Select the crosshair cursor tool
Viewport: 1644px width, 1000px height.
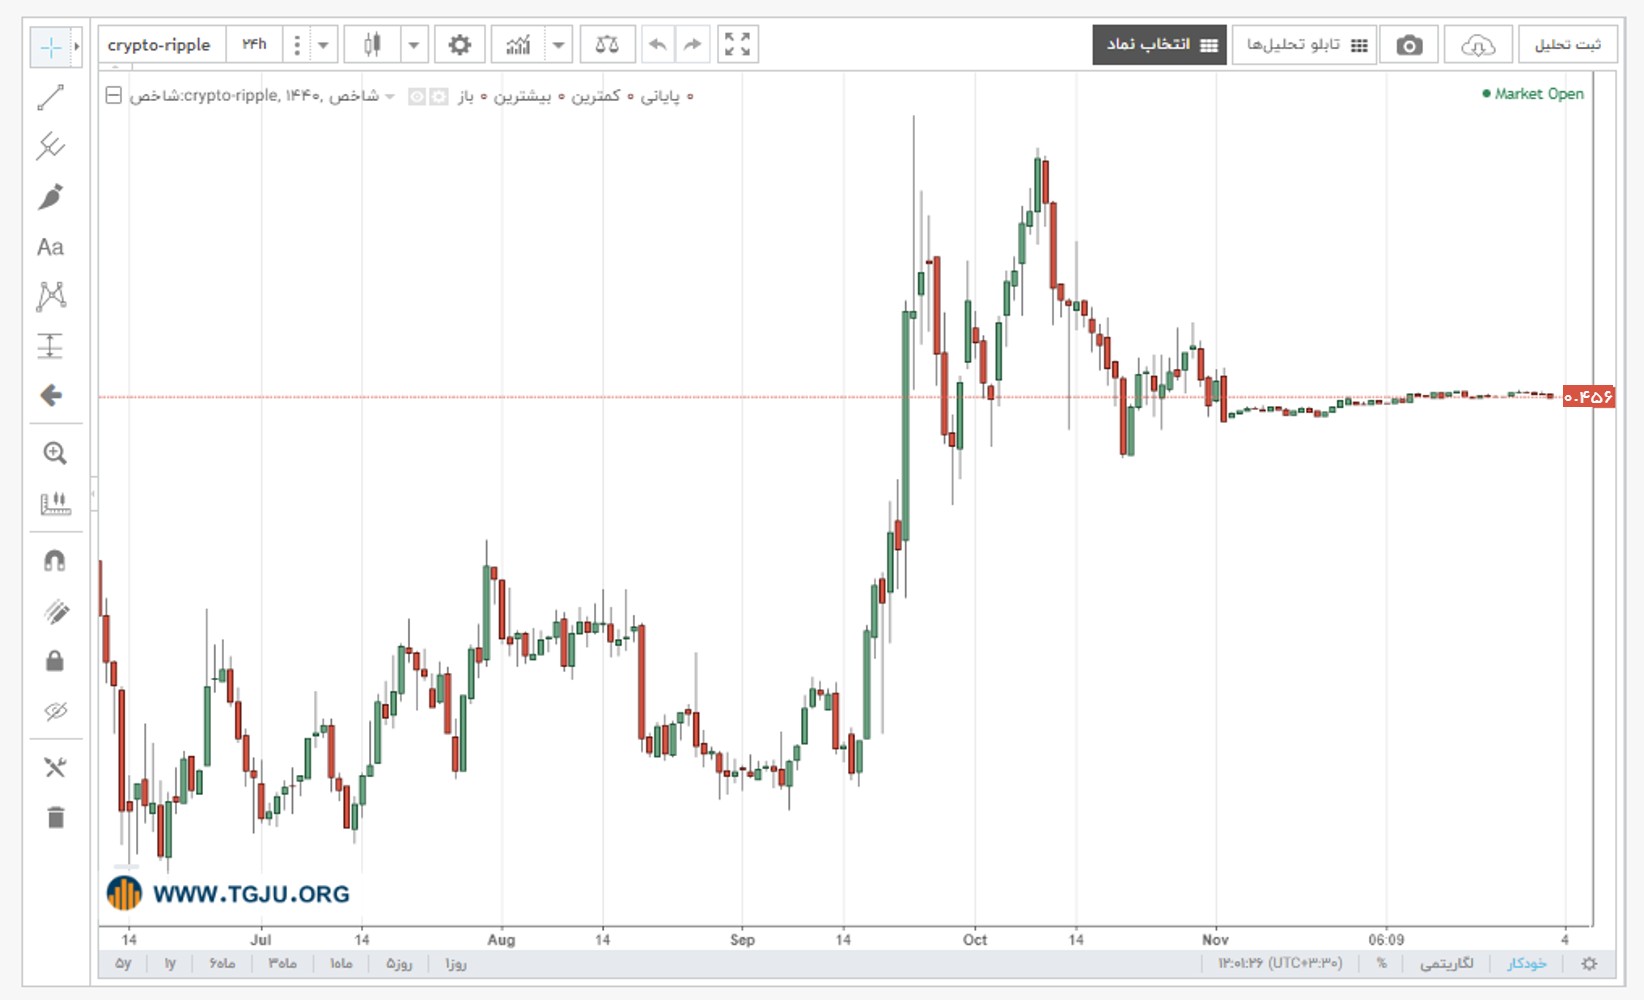pos(50,47)
